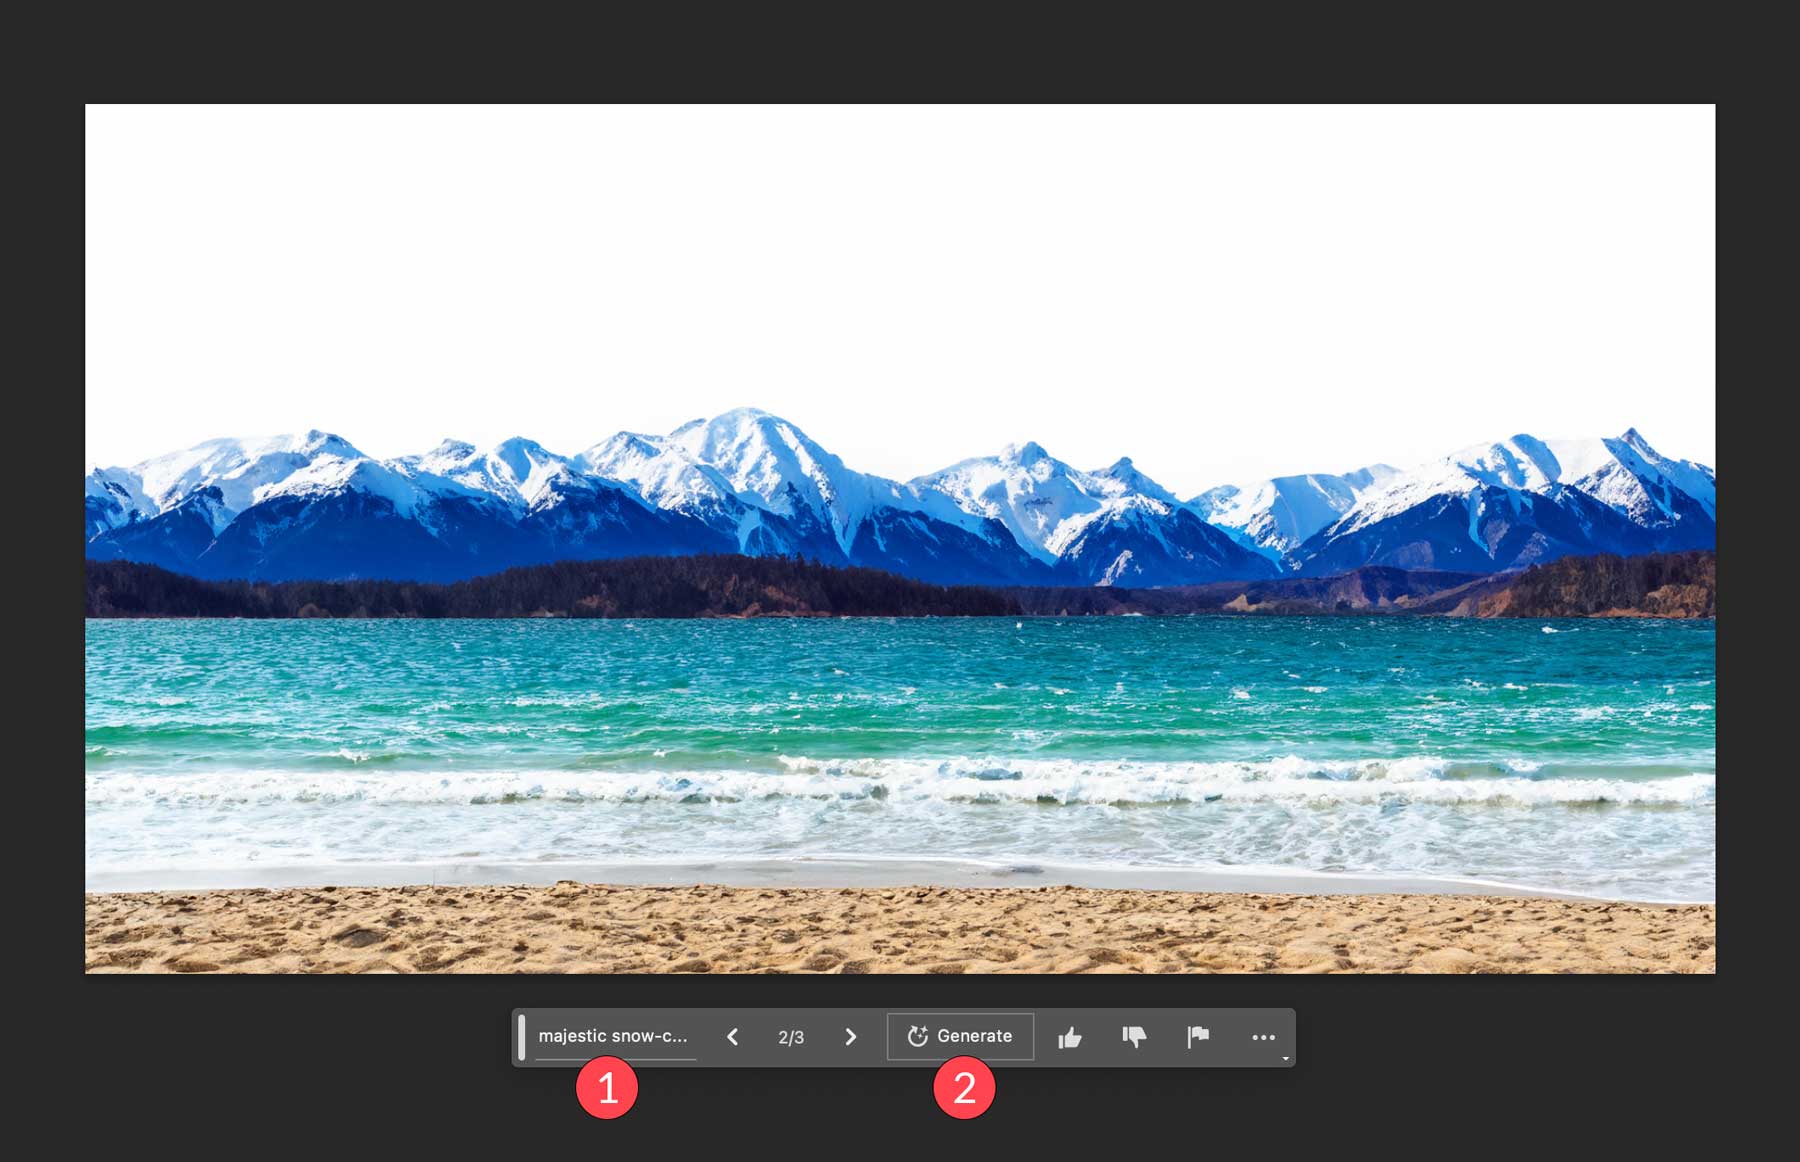
Task: Click the sparkle icon in the Generate button
Action: click(x=917, y=1037)
